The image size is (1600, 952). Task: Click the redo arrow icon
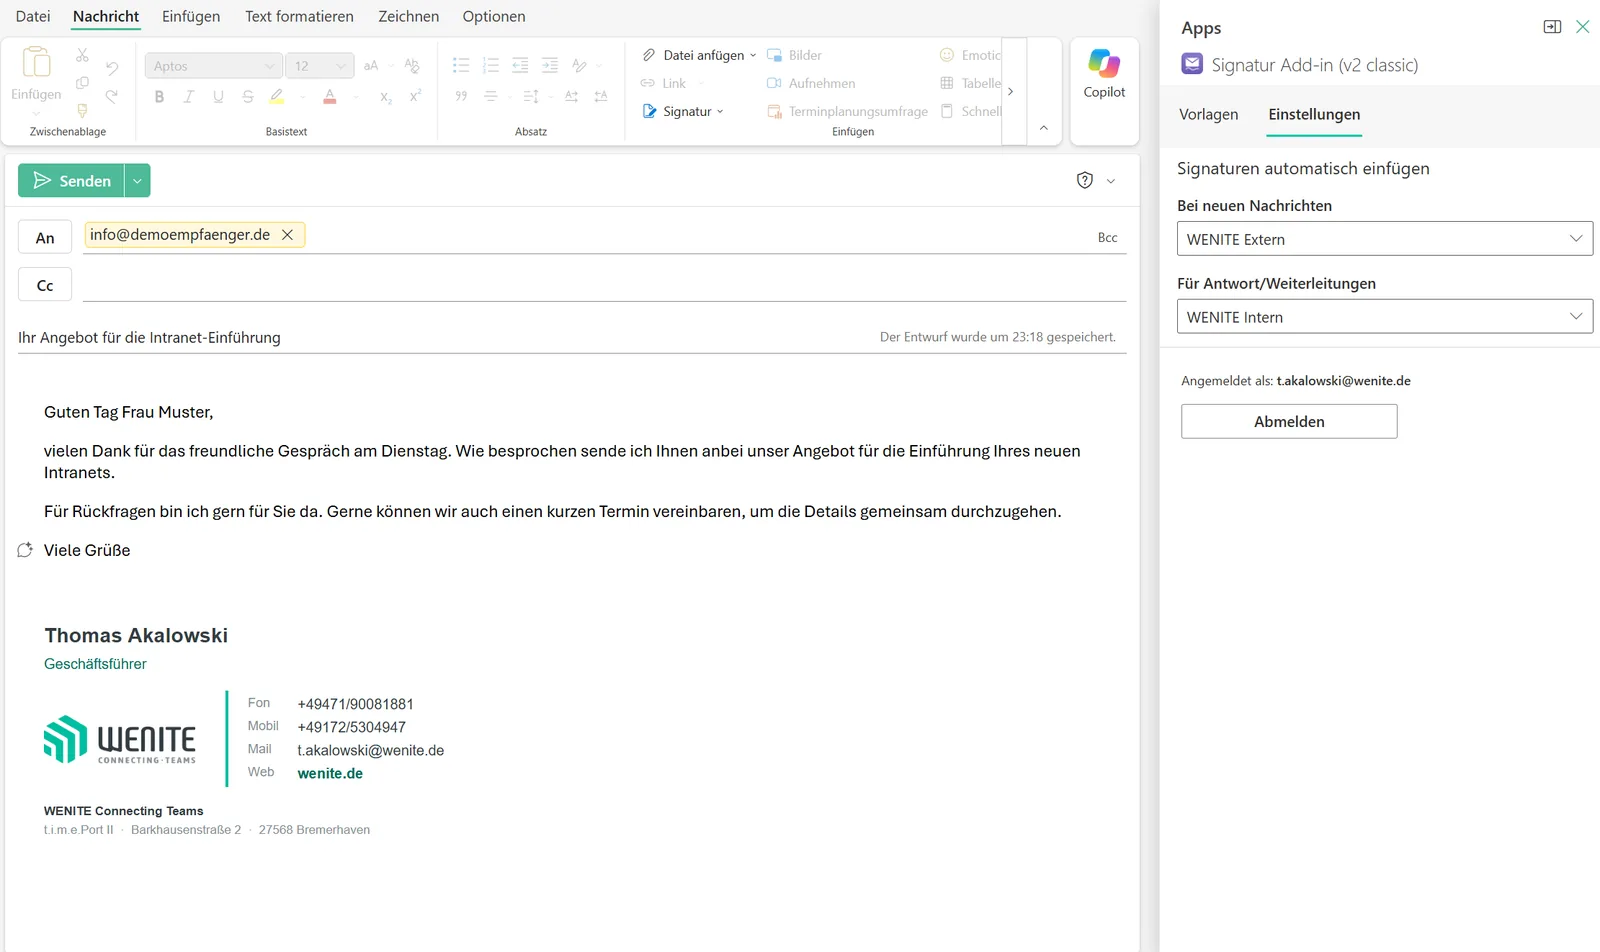click(112, 96)
